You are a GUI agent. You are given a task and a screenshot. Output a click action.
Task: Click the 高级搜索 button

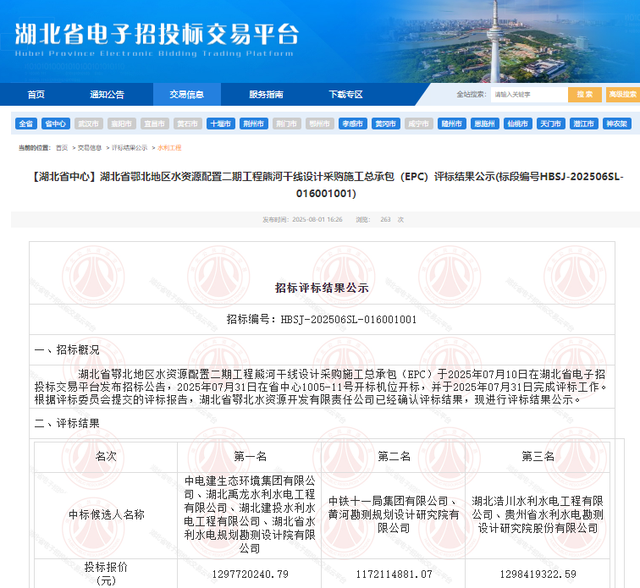(x=623, y=94)
